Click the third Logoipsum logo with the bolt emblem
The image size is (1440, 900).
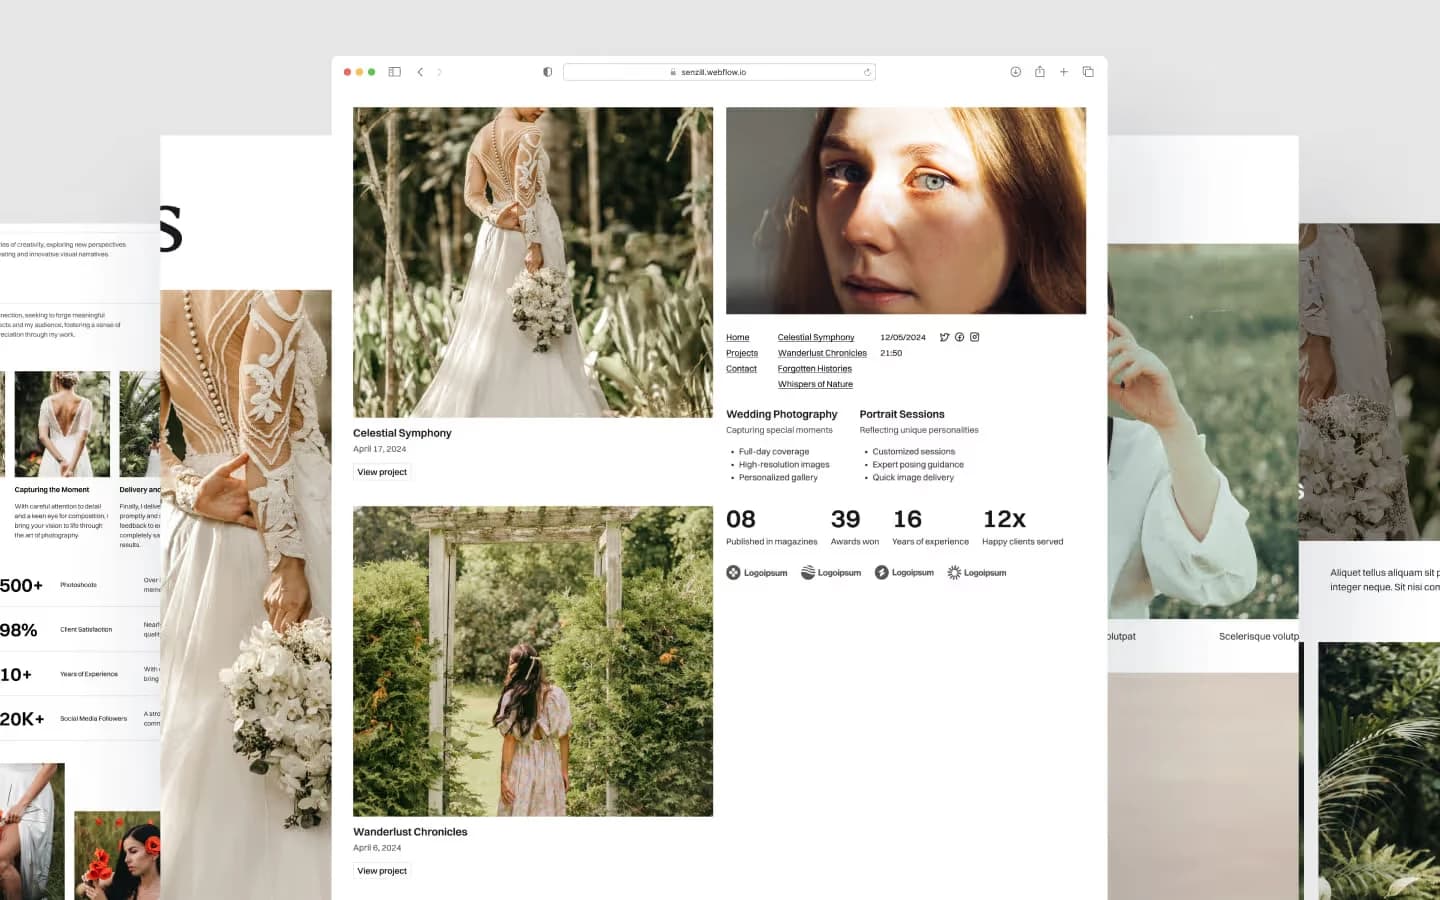[x=904, y=573]
